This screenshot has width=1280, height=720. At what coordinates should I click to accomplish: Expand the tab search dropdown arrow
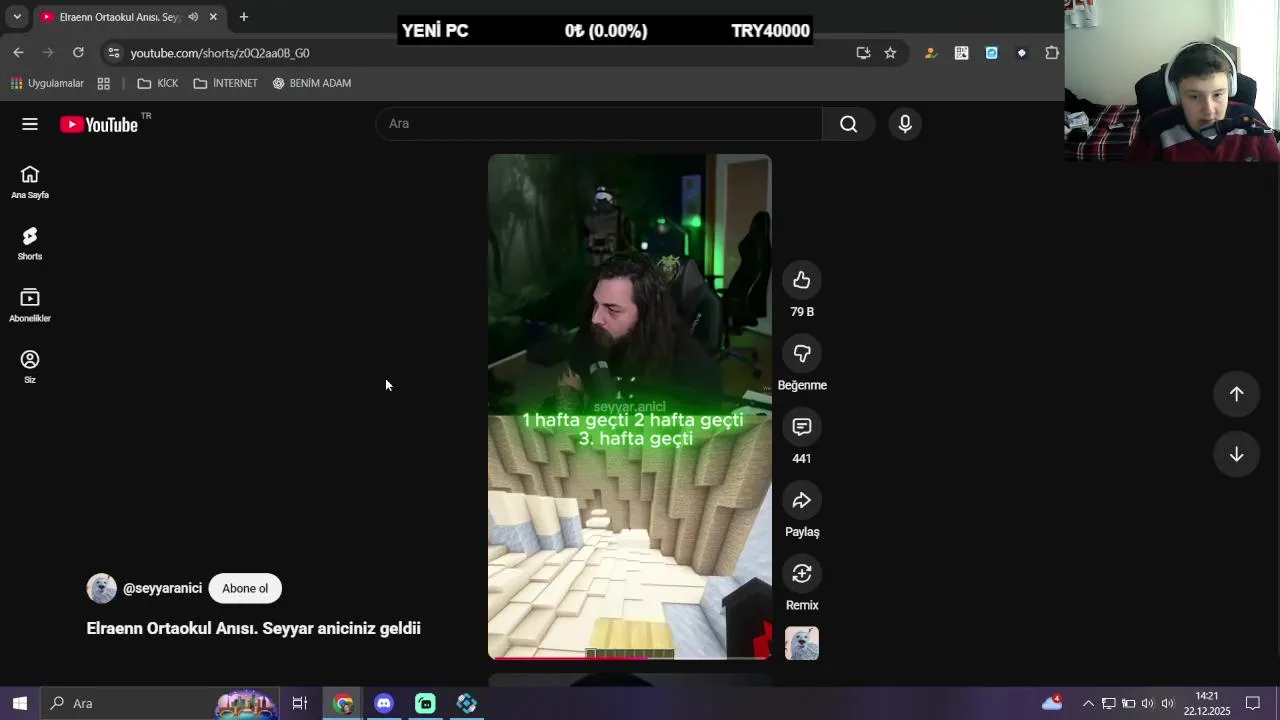(17, 17)
